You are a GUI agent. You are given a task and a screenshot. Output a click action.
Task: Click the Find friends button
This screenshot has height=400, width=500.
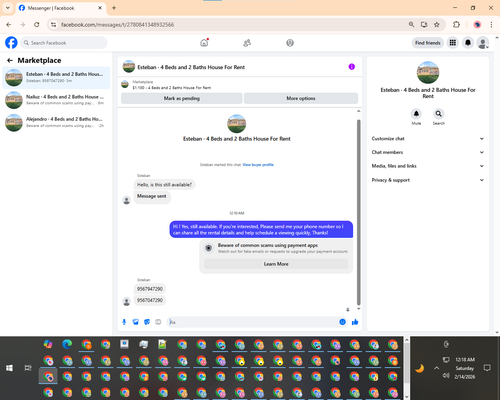[428, 43]
